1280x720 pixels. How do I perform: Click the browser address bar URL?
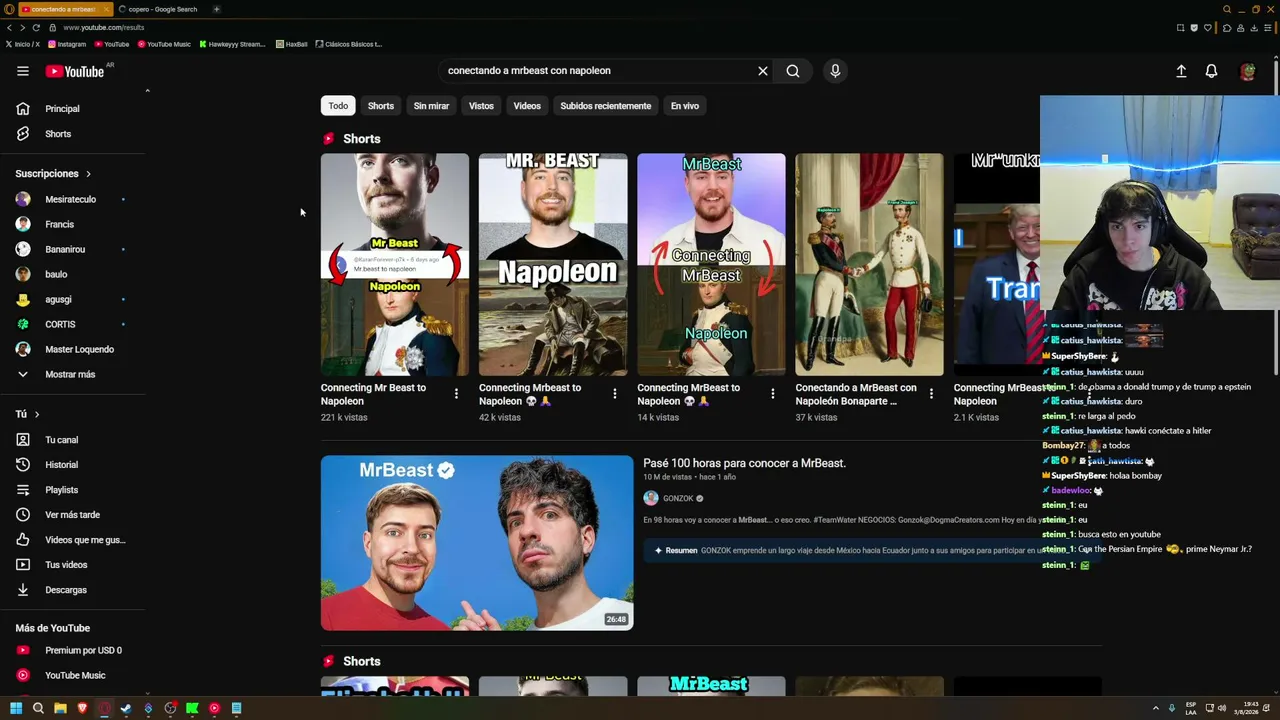tap(104, 27)
